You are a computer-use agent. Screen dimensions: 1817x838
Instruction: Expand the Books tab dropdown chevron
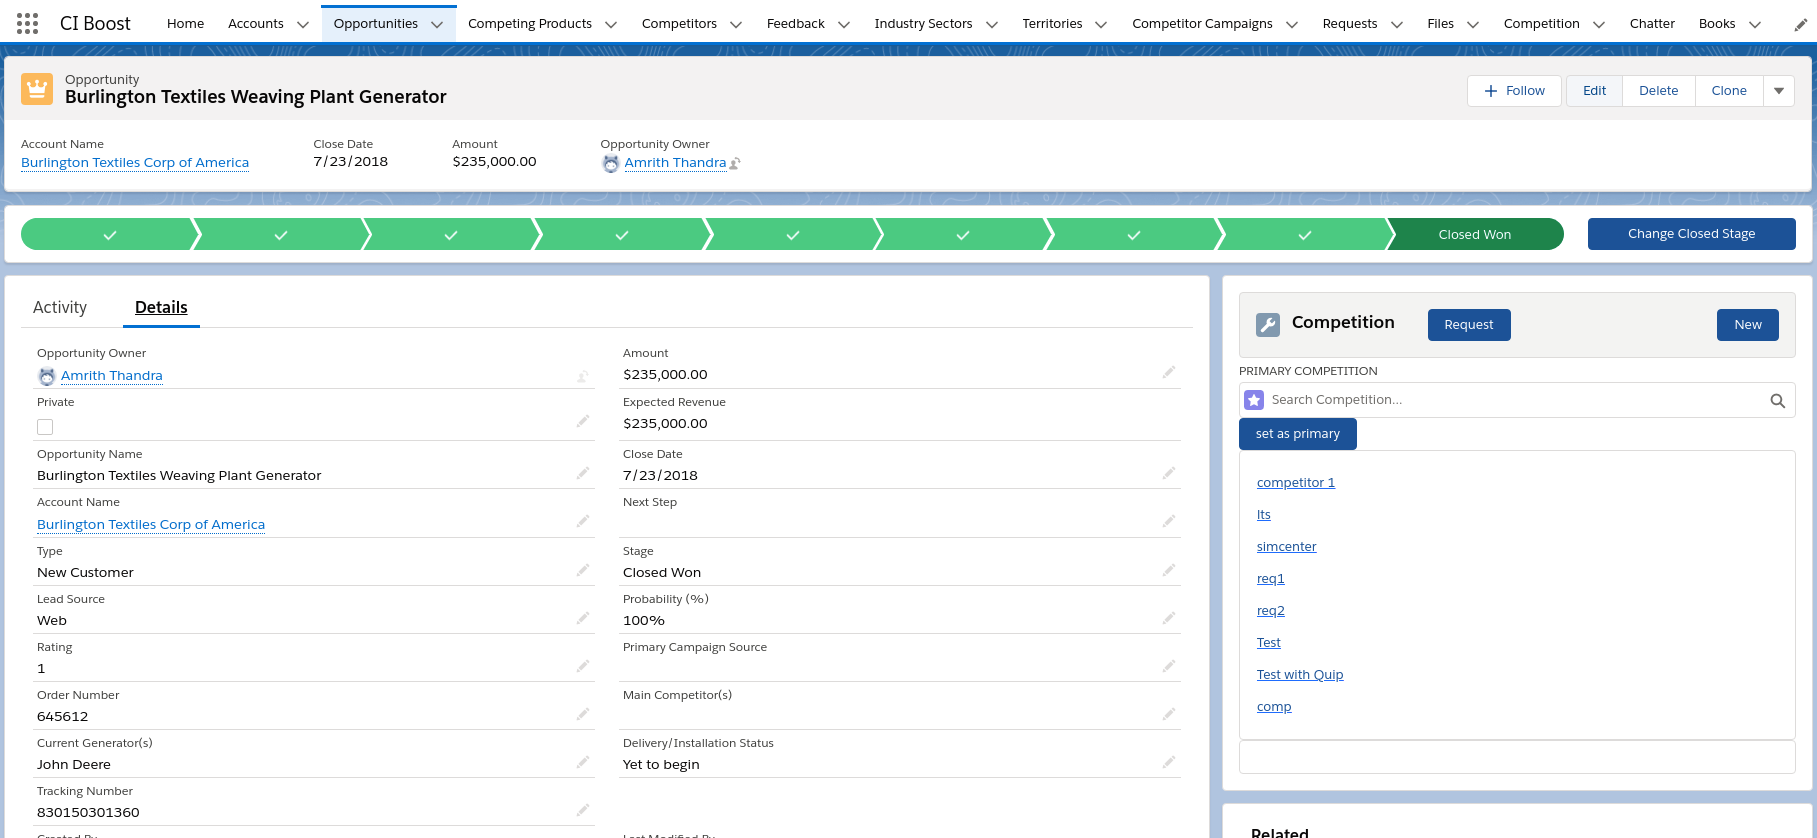click(1754, 24)
